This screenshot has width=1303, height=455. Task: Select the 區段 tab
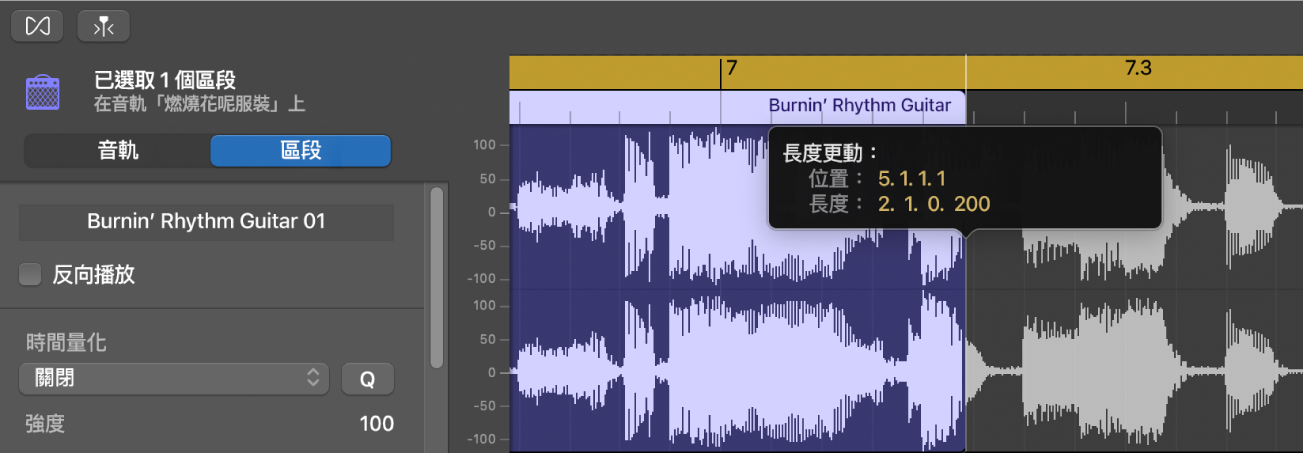coord(300,150)
